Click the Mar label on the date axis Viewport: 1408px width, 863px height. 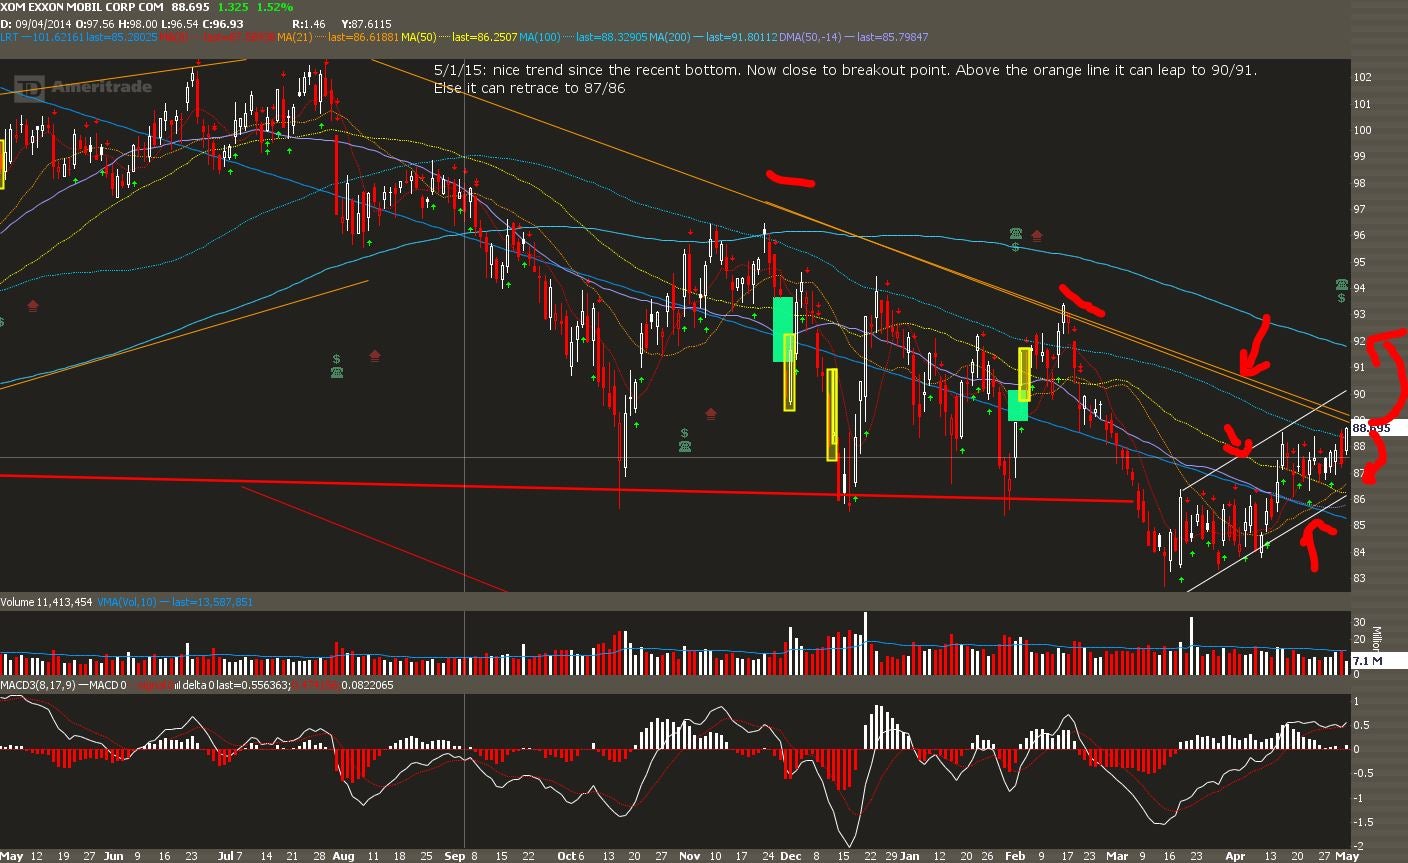(1116, 856)
